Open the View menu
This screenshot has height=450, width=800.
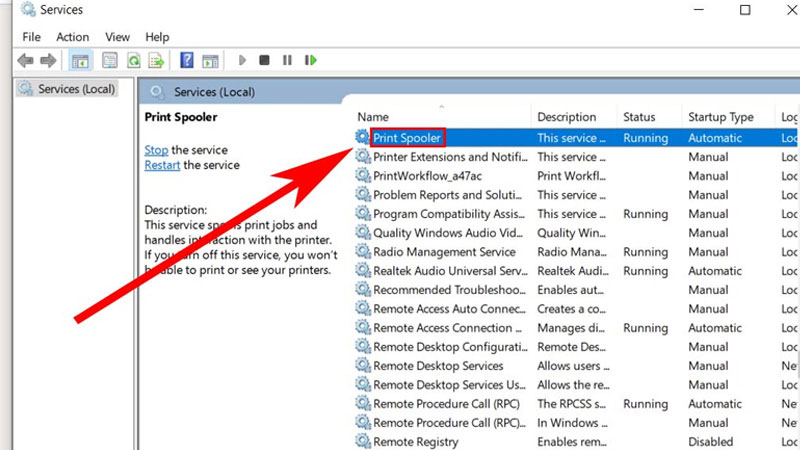[118, 37]
